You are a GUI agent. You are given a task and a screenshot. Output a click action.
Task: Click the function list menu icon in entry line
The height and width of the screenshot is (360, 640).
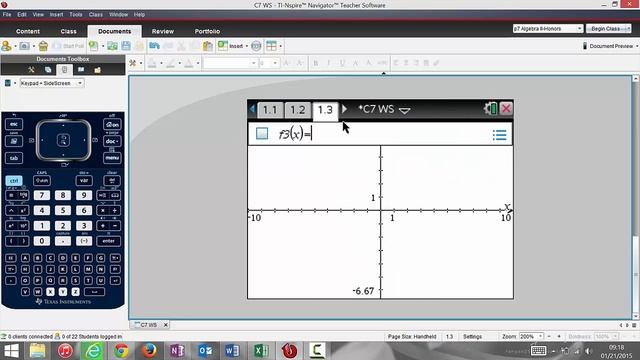point(499,135)
